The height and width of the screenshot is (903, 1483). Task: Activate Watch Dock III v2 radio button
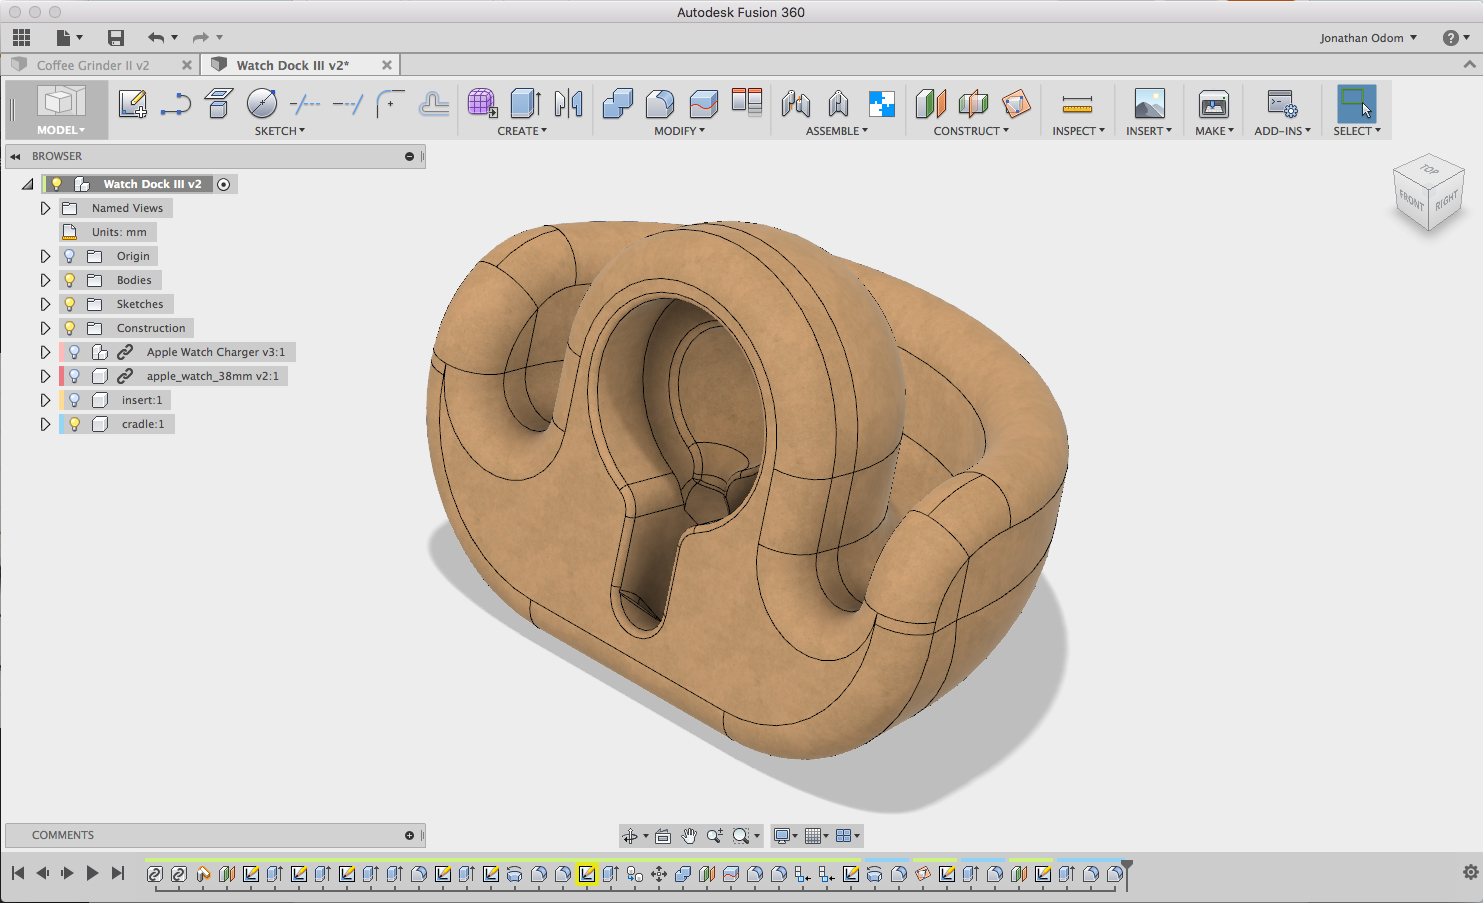[x=224, y=184]
